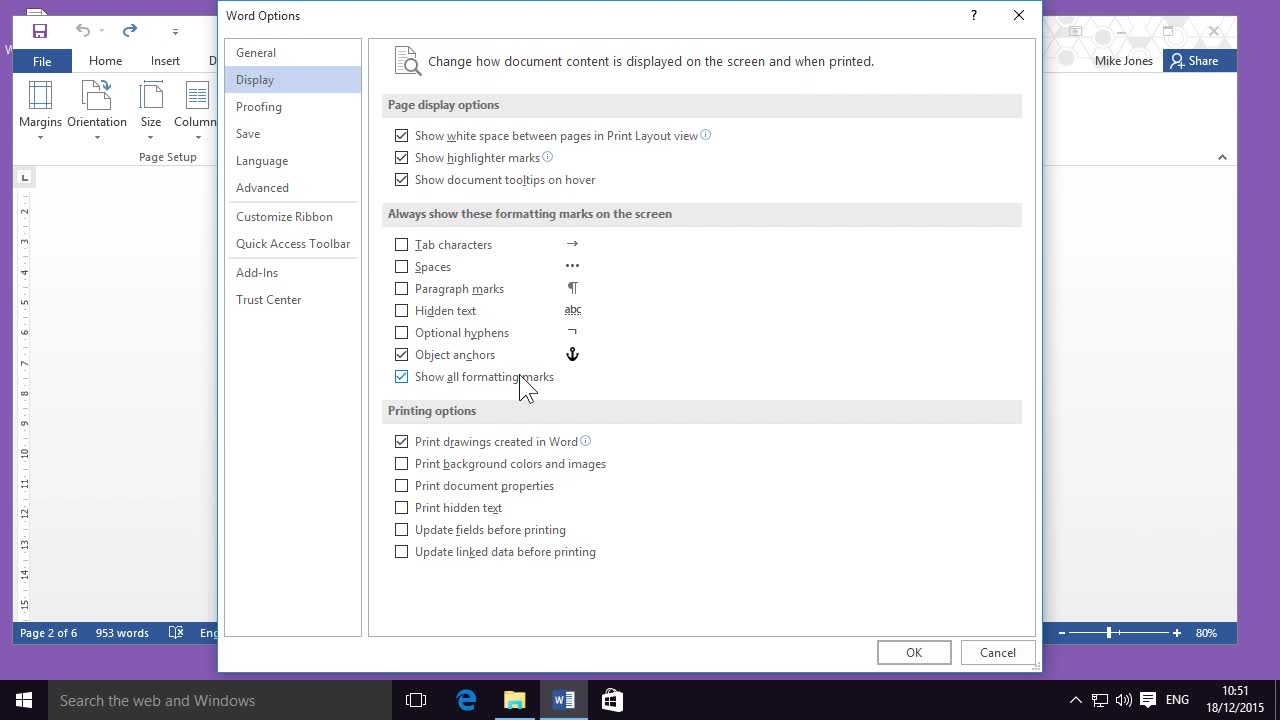Toggle Show highlighter marks checkbox
The width and height of the screenshot is (1280, 720).
click(x=401, y=158)
